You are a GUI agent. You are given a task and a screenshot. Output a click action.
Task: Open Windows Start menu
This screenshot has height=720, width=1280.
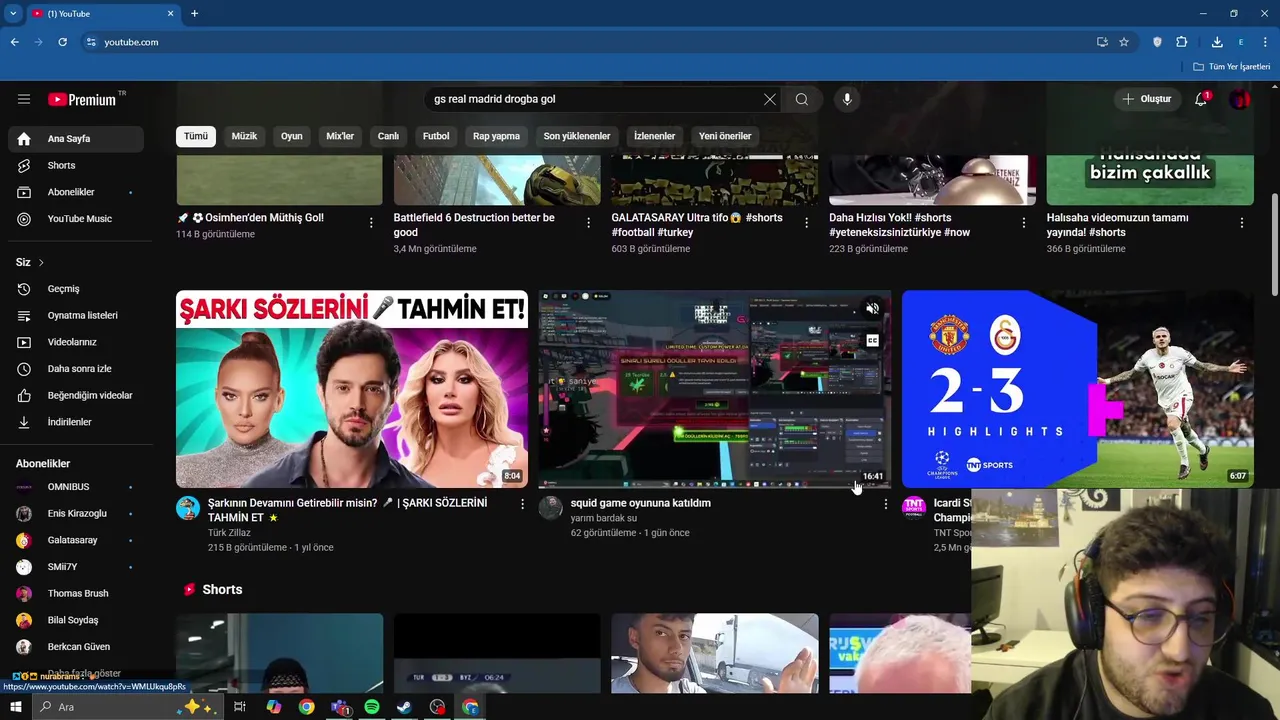pos(16,707)
